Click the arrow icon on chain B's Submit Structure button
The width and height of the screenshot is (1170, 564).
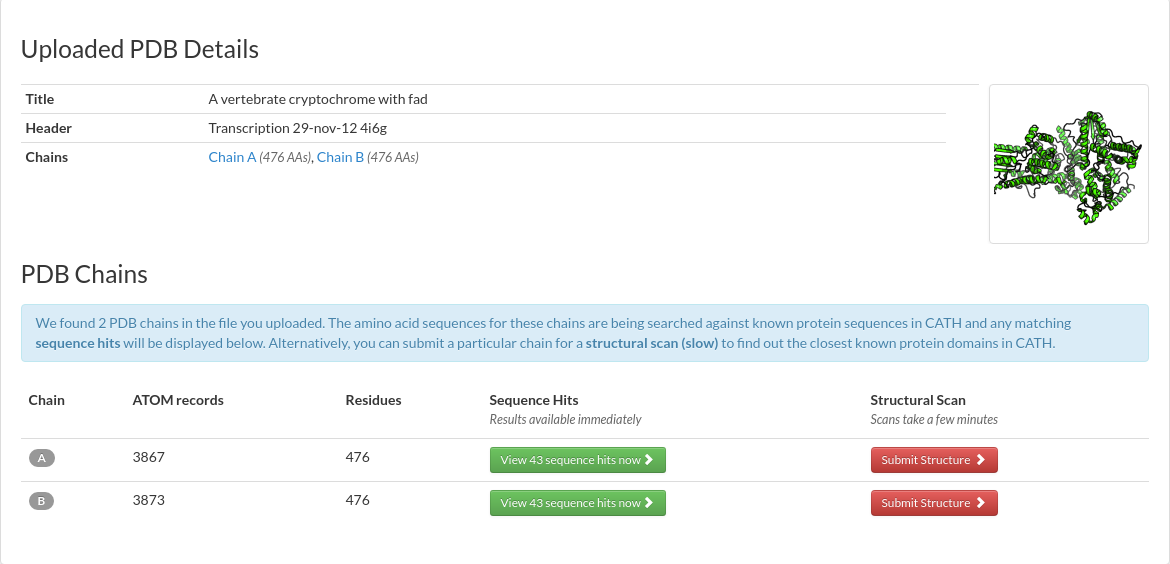click(980, 503)
